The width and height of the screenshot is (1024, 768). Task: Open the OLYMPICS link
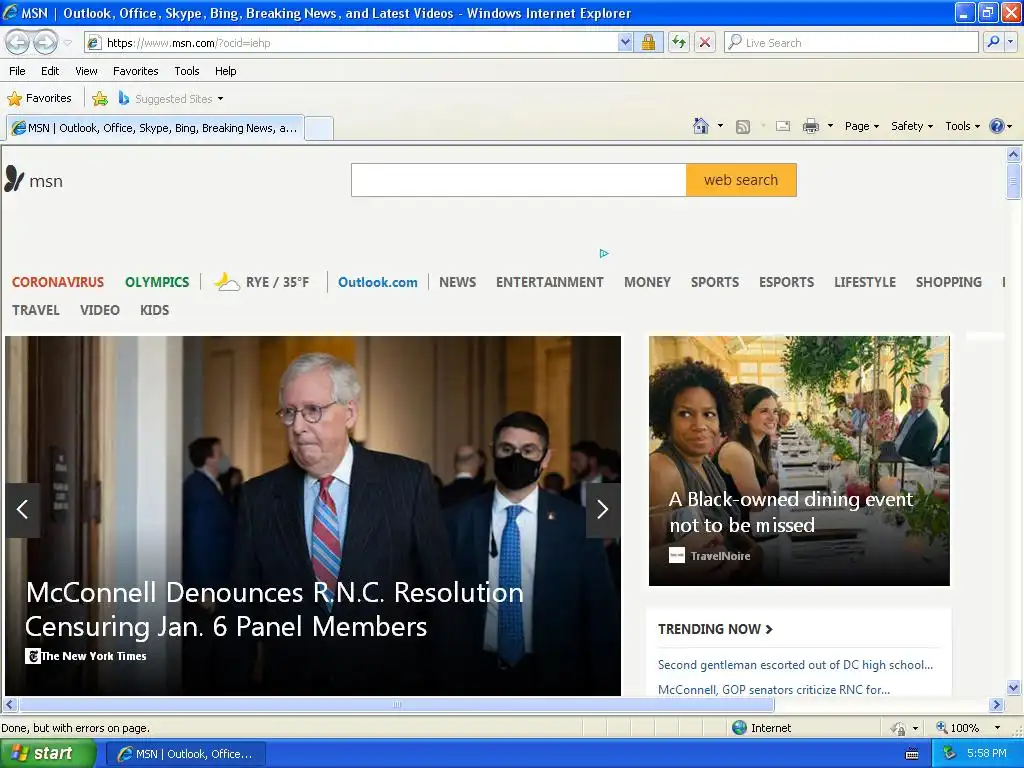[x=157, y=282]
